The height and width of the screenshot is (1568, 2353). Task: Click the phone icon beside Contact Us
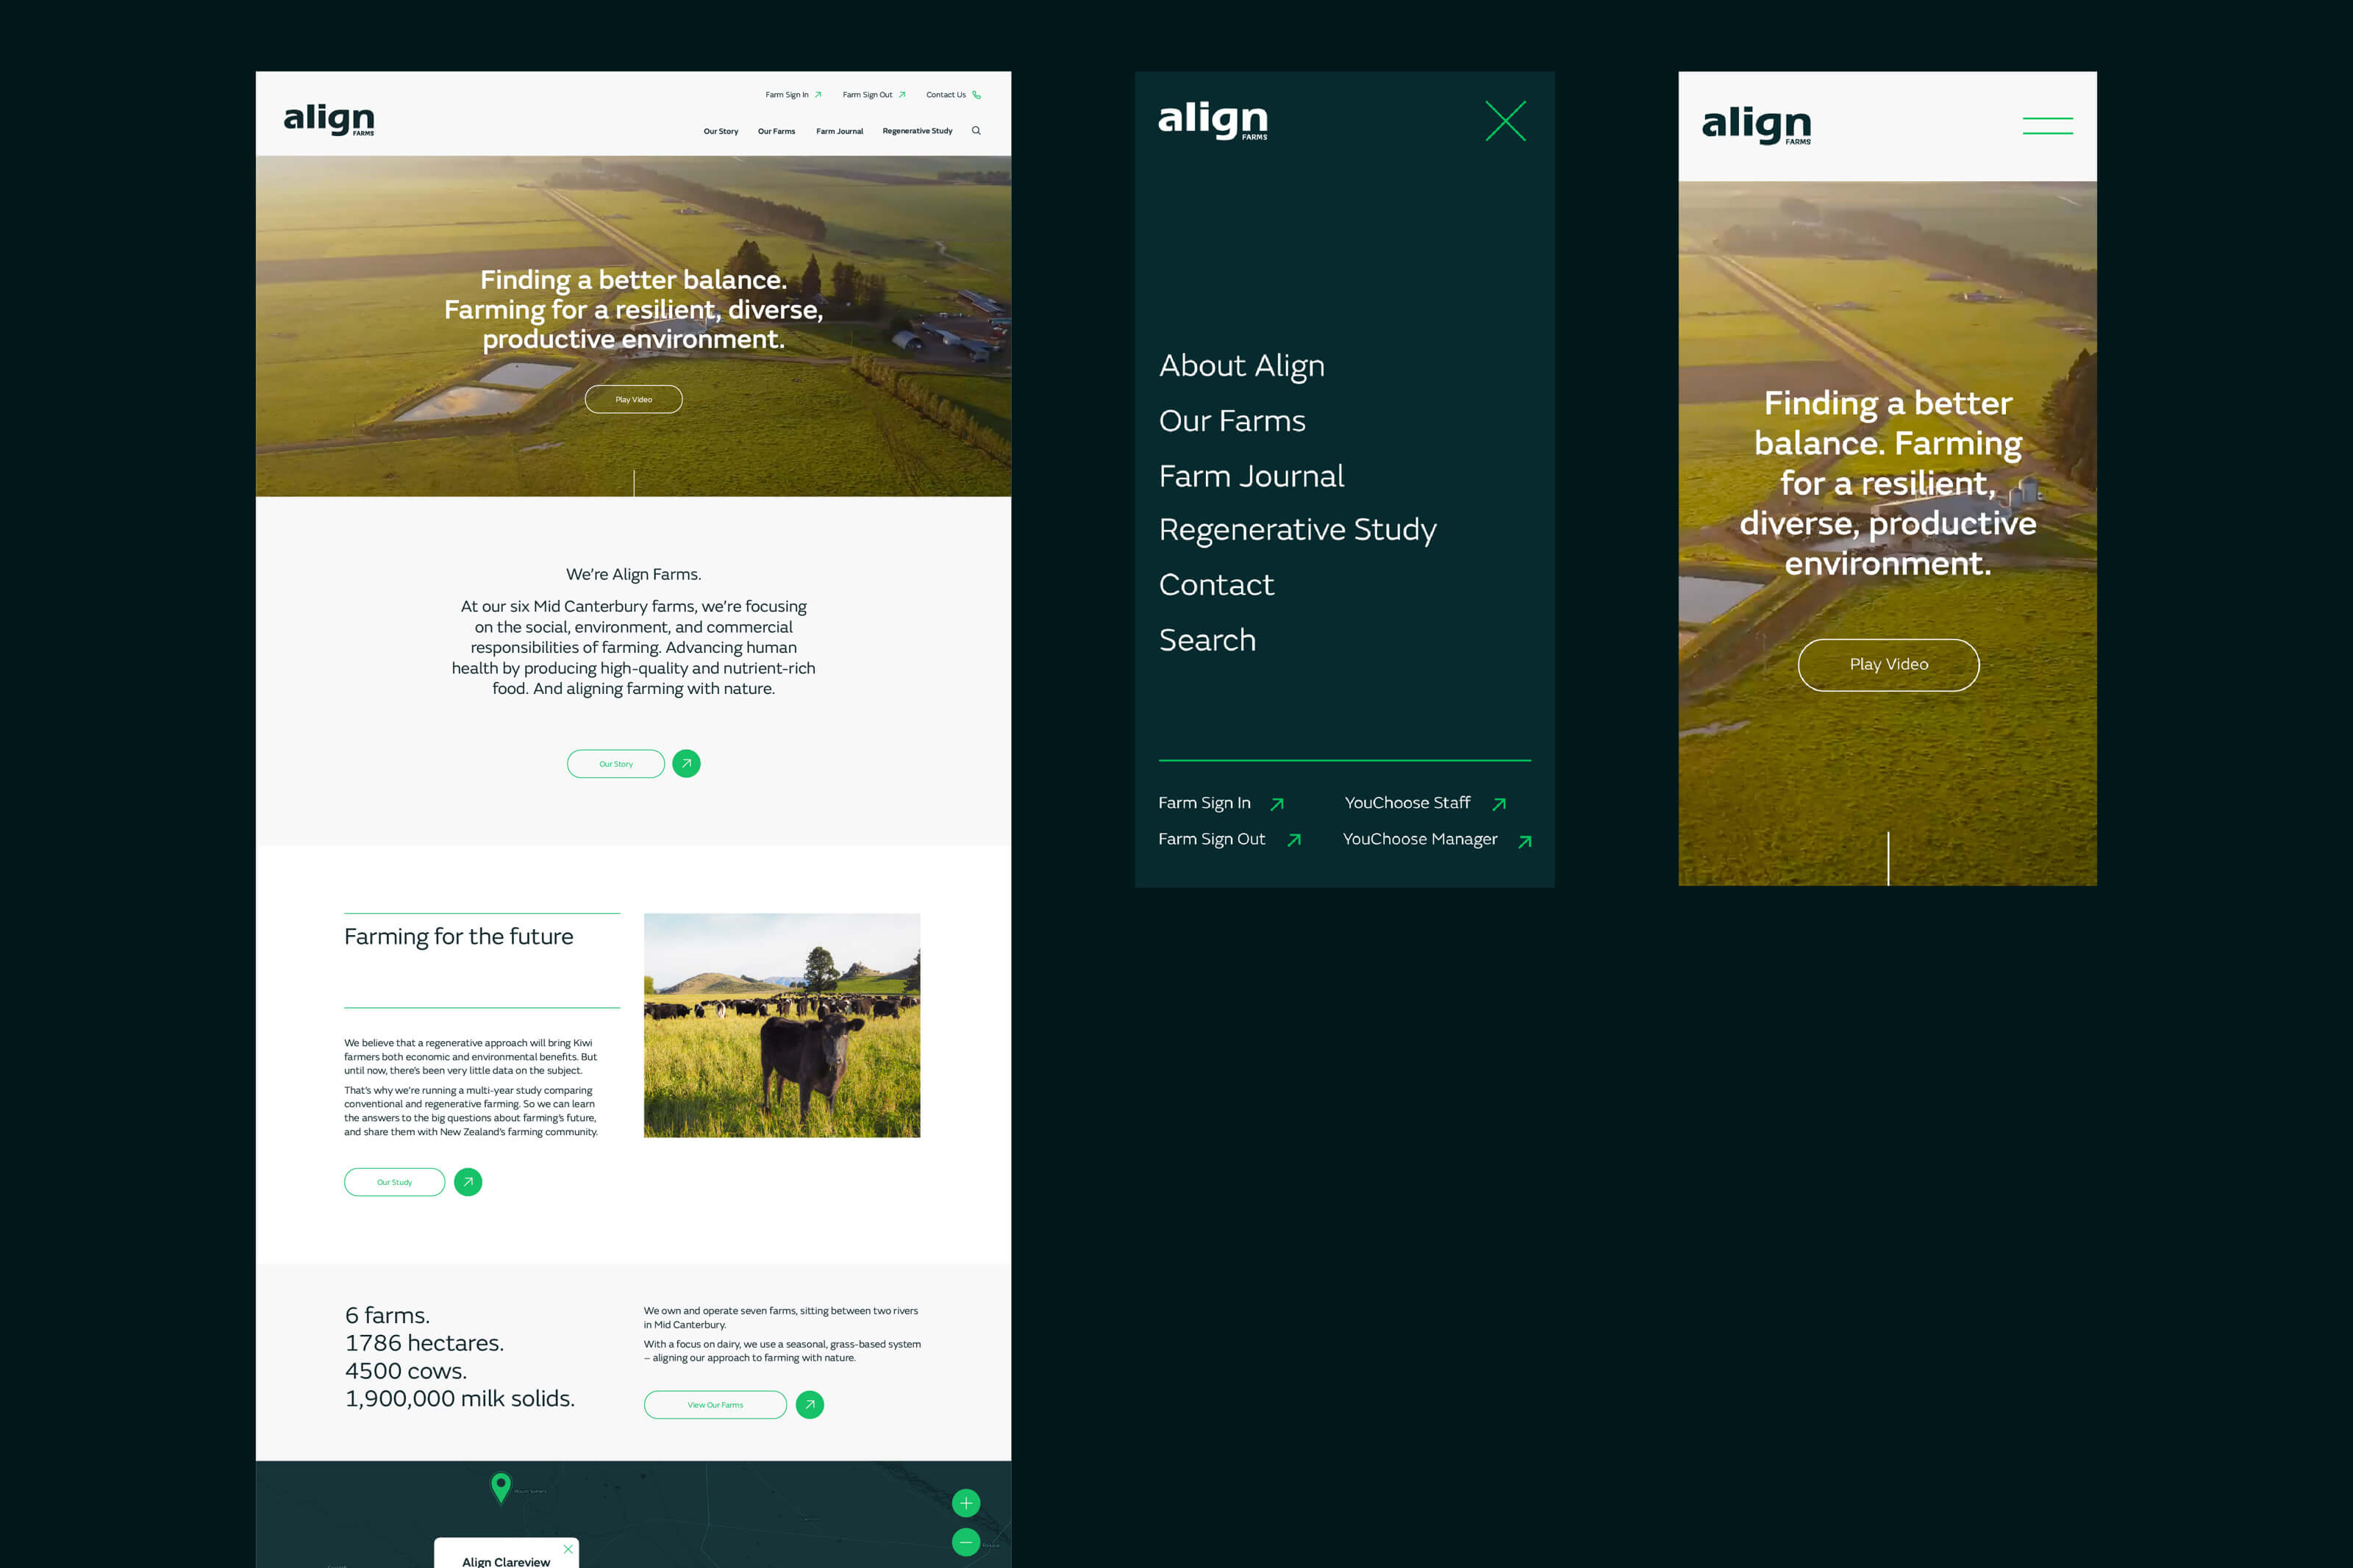click(x=977, y=95)
